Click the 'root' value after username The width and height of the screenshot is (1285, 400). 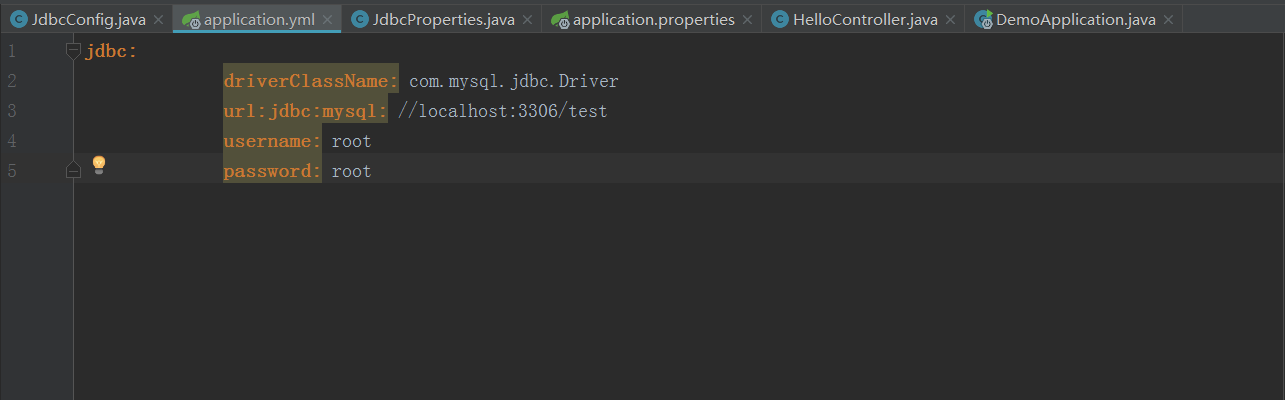tap(351, 142)
